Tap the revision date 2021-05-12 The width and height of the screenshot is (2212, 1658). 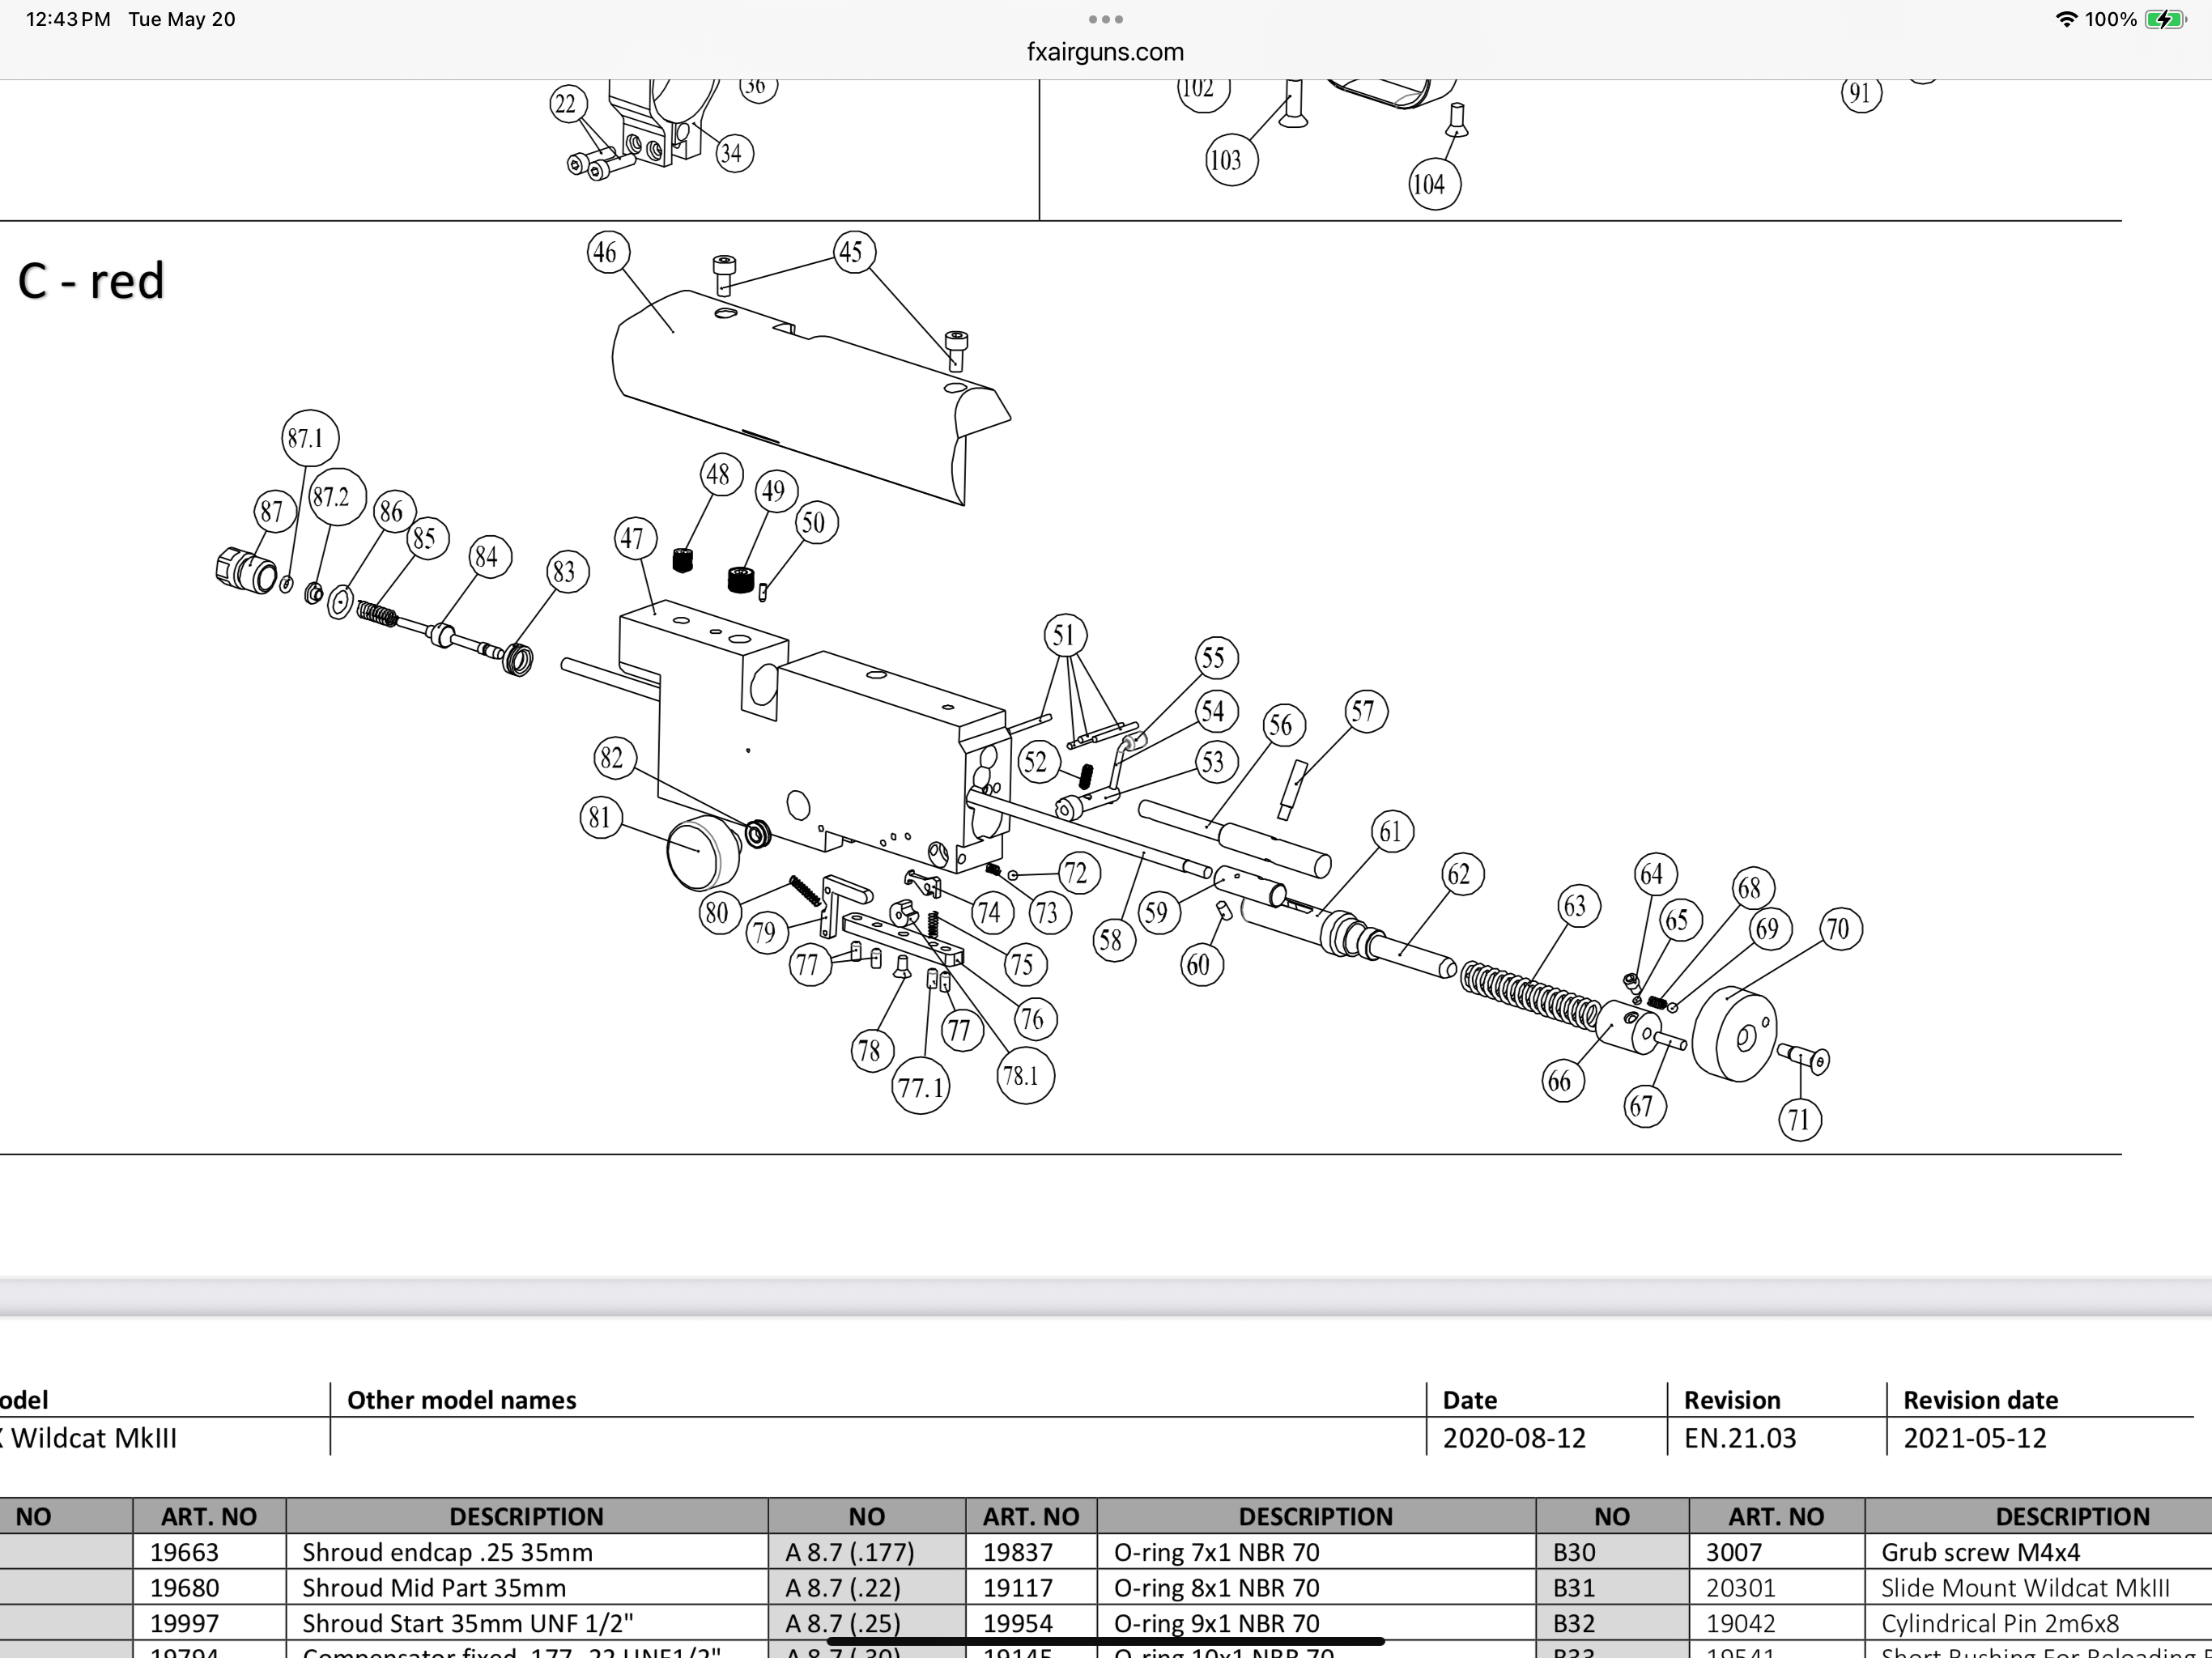coord(1975,1438)
